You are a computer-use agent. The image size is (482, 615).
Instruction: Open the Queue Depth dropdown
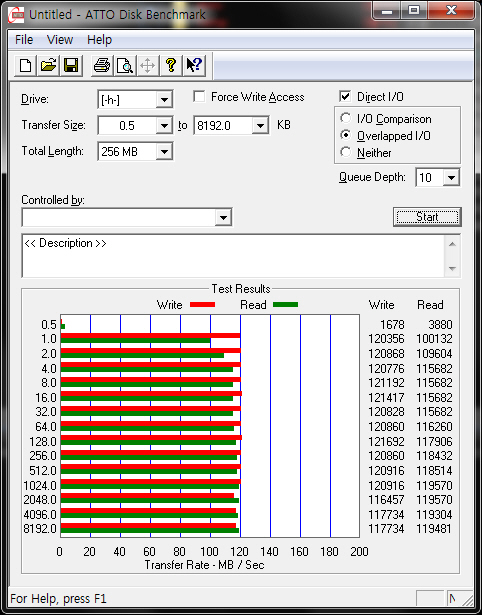point(451,178)
